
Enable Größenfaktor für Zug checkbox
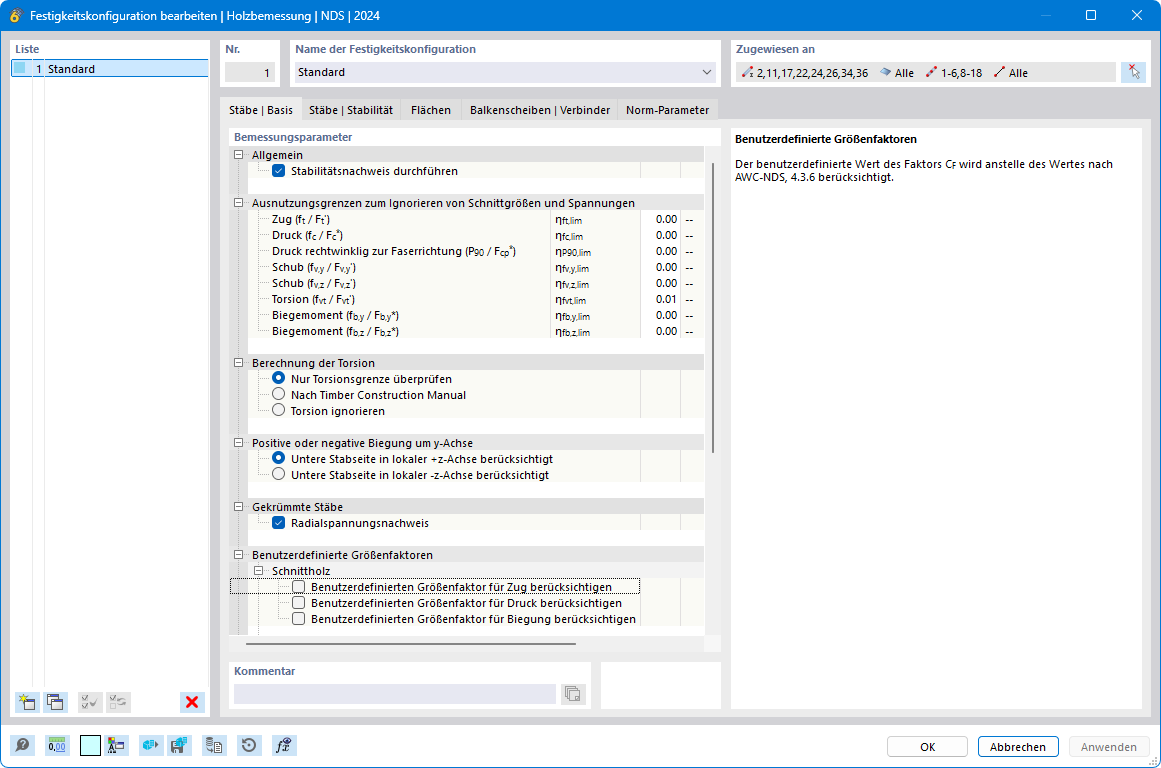[x=298, y=587]
